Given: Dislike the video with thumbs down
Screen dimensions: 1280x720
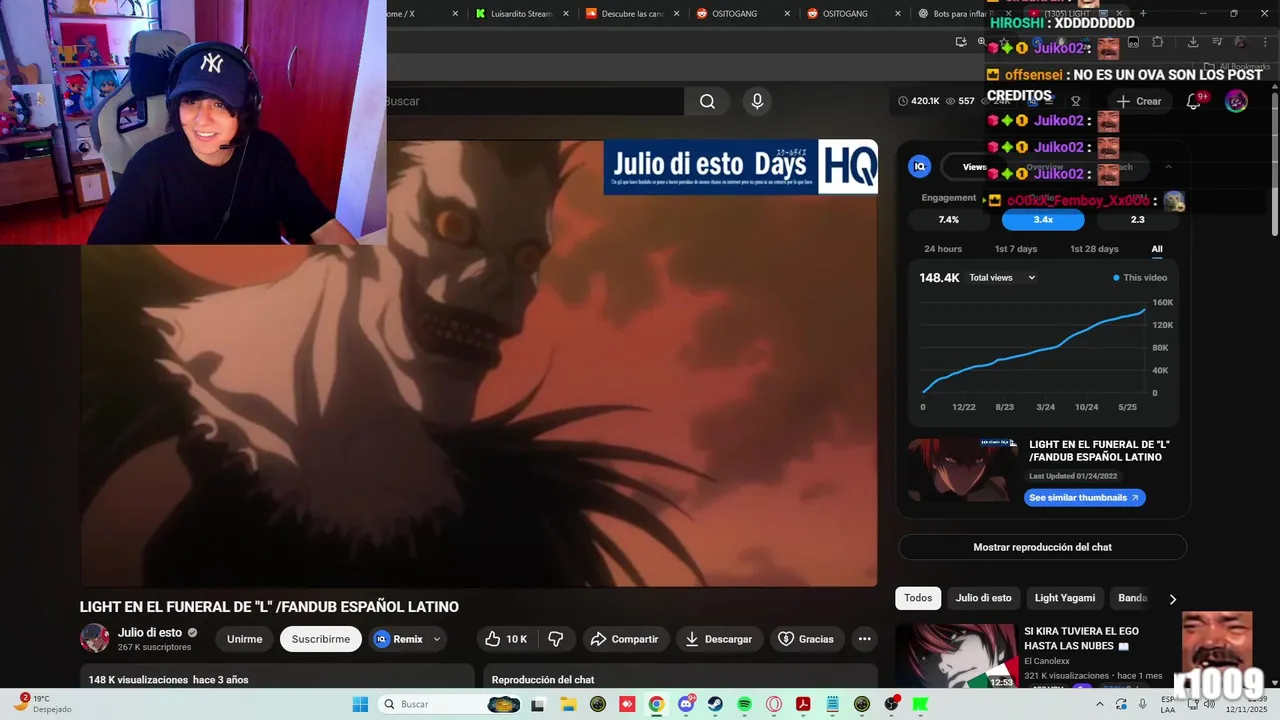Looking at the screenshot, I should pyautogui.click(x=556, y=639).
